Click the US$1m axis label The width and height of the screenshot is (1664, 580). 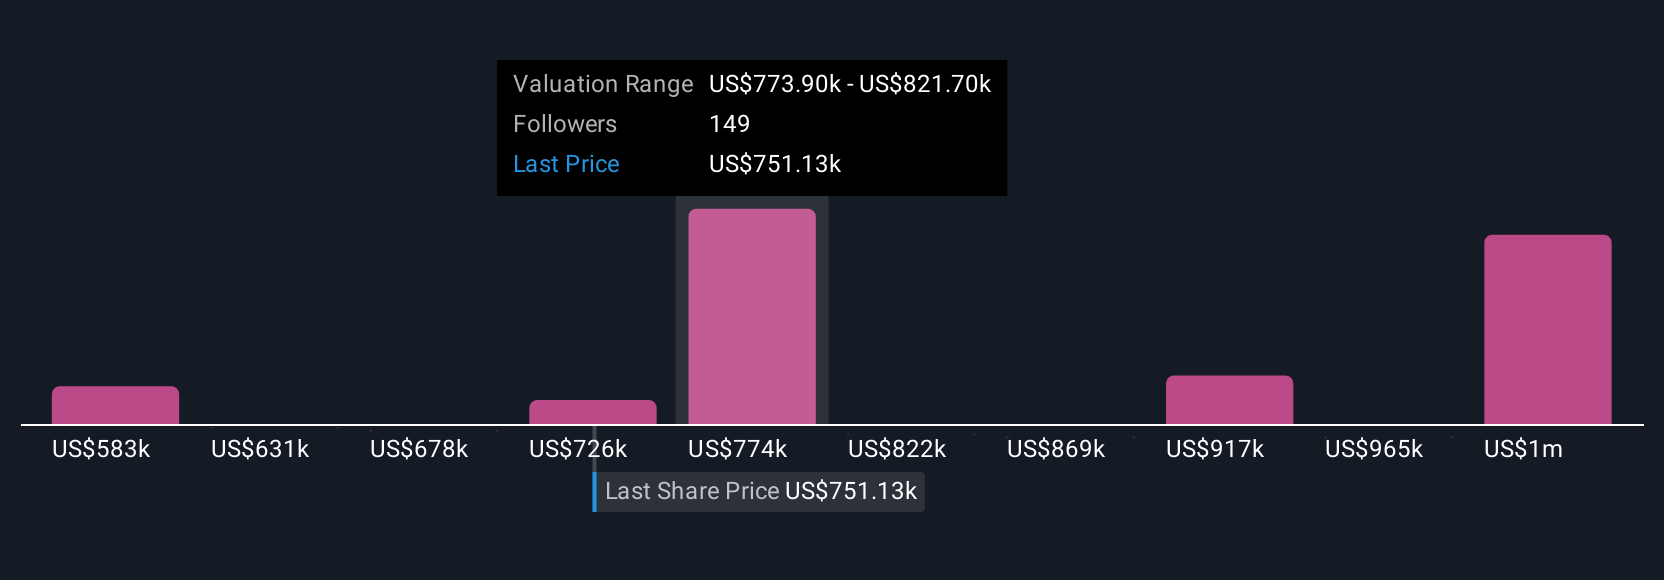point(1523,449)
